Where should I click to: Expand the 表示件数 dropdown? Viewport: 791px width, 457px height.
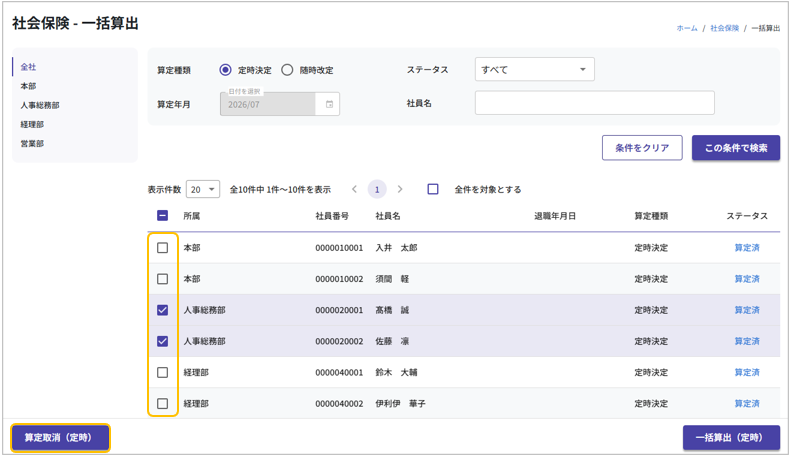203,189
